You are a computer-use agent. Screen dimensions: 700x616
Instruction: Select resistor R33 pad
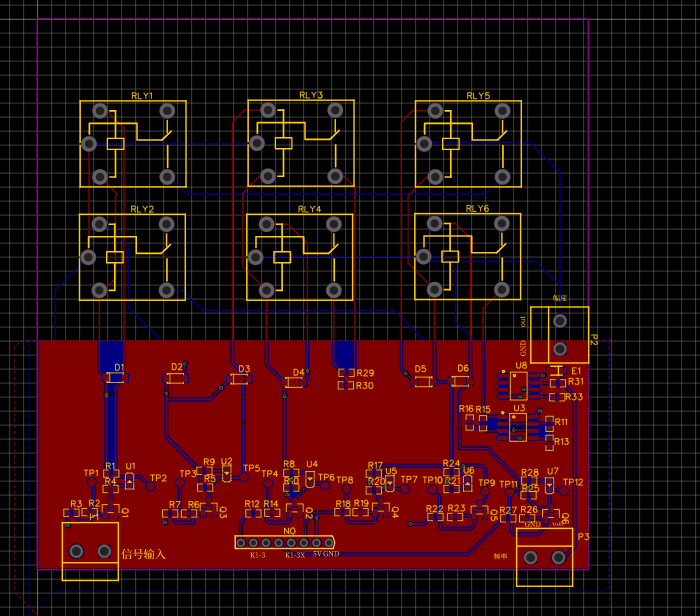click(557, 397)
